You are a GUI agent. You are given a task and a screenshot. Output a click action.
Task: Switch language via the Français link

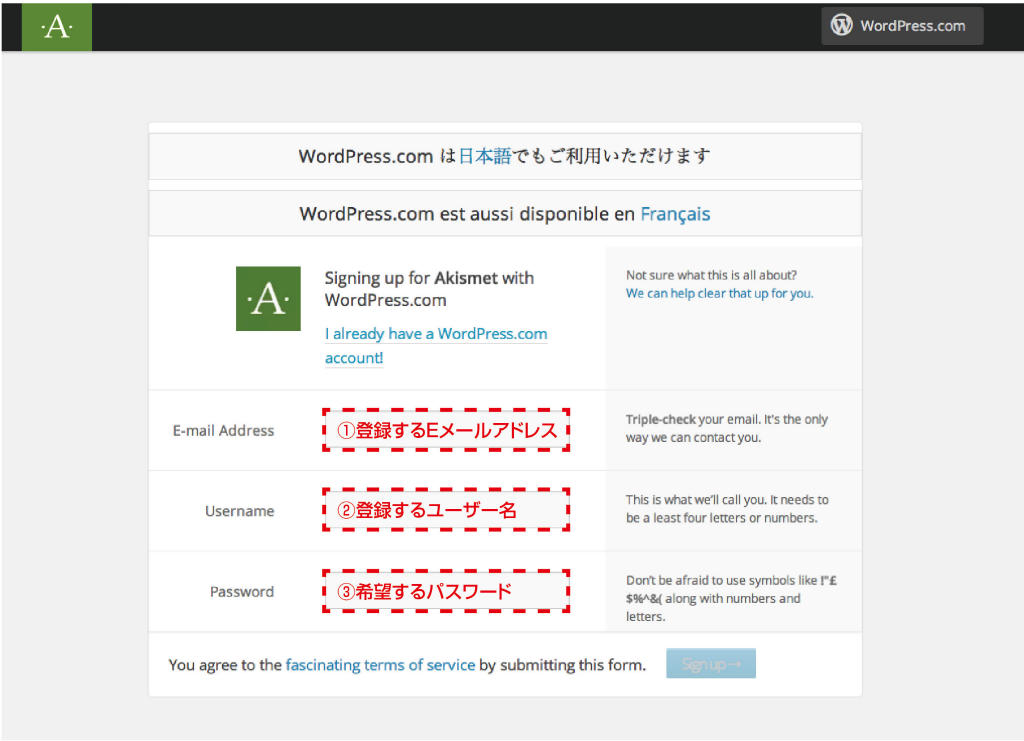click(675, 214)
